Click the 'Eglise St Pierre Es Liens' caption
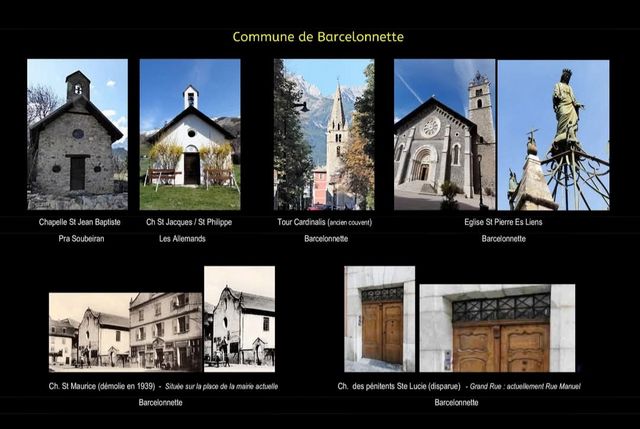Screen dimensions: 640x429 [503, 222]
